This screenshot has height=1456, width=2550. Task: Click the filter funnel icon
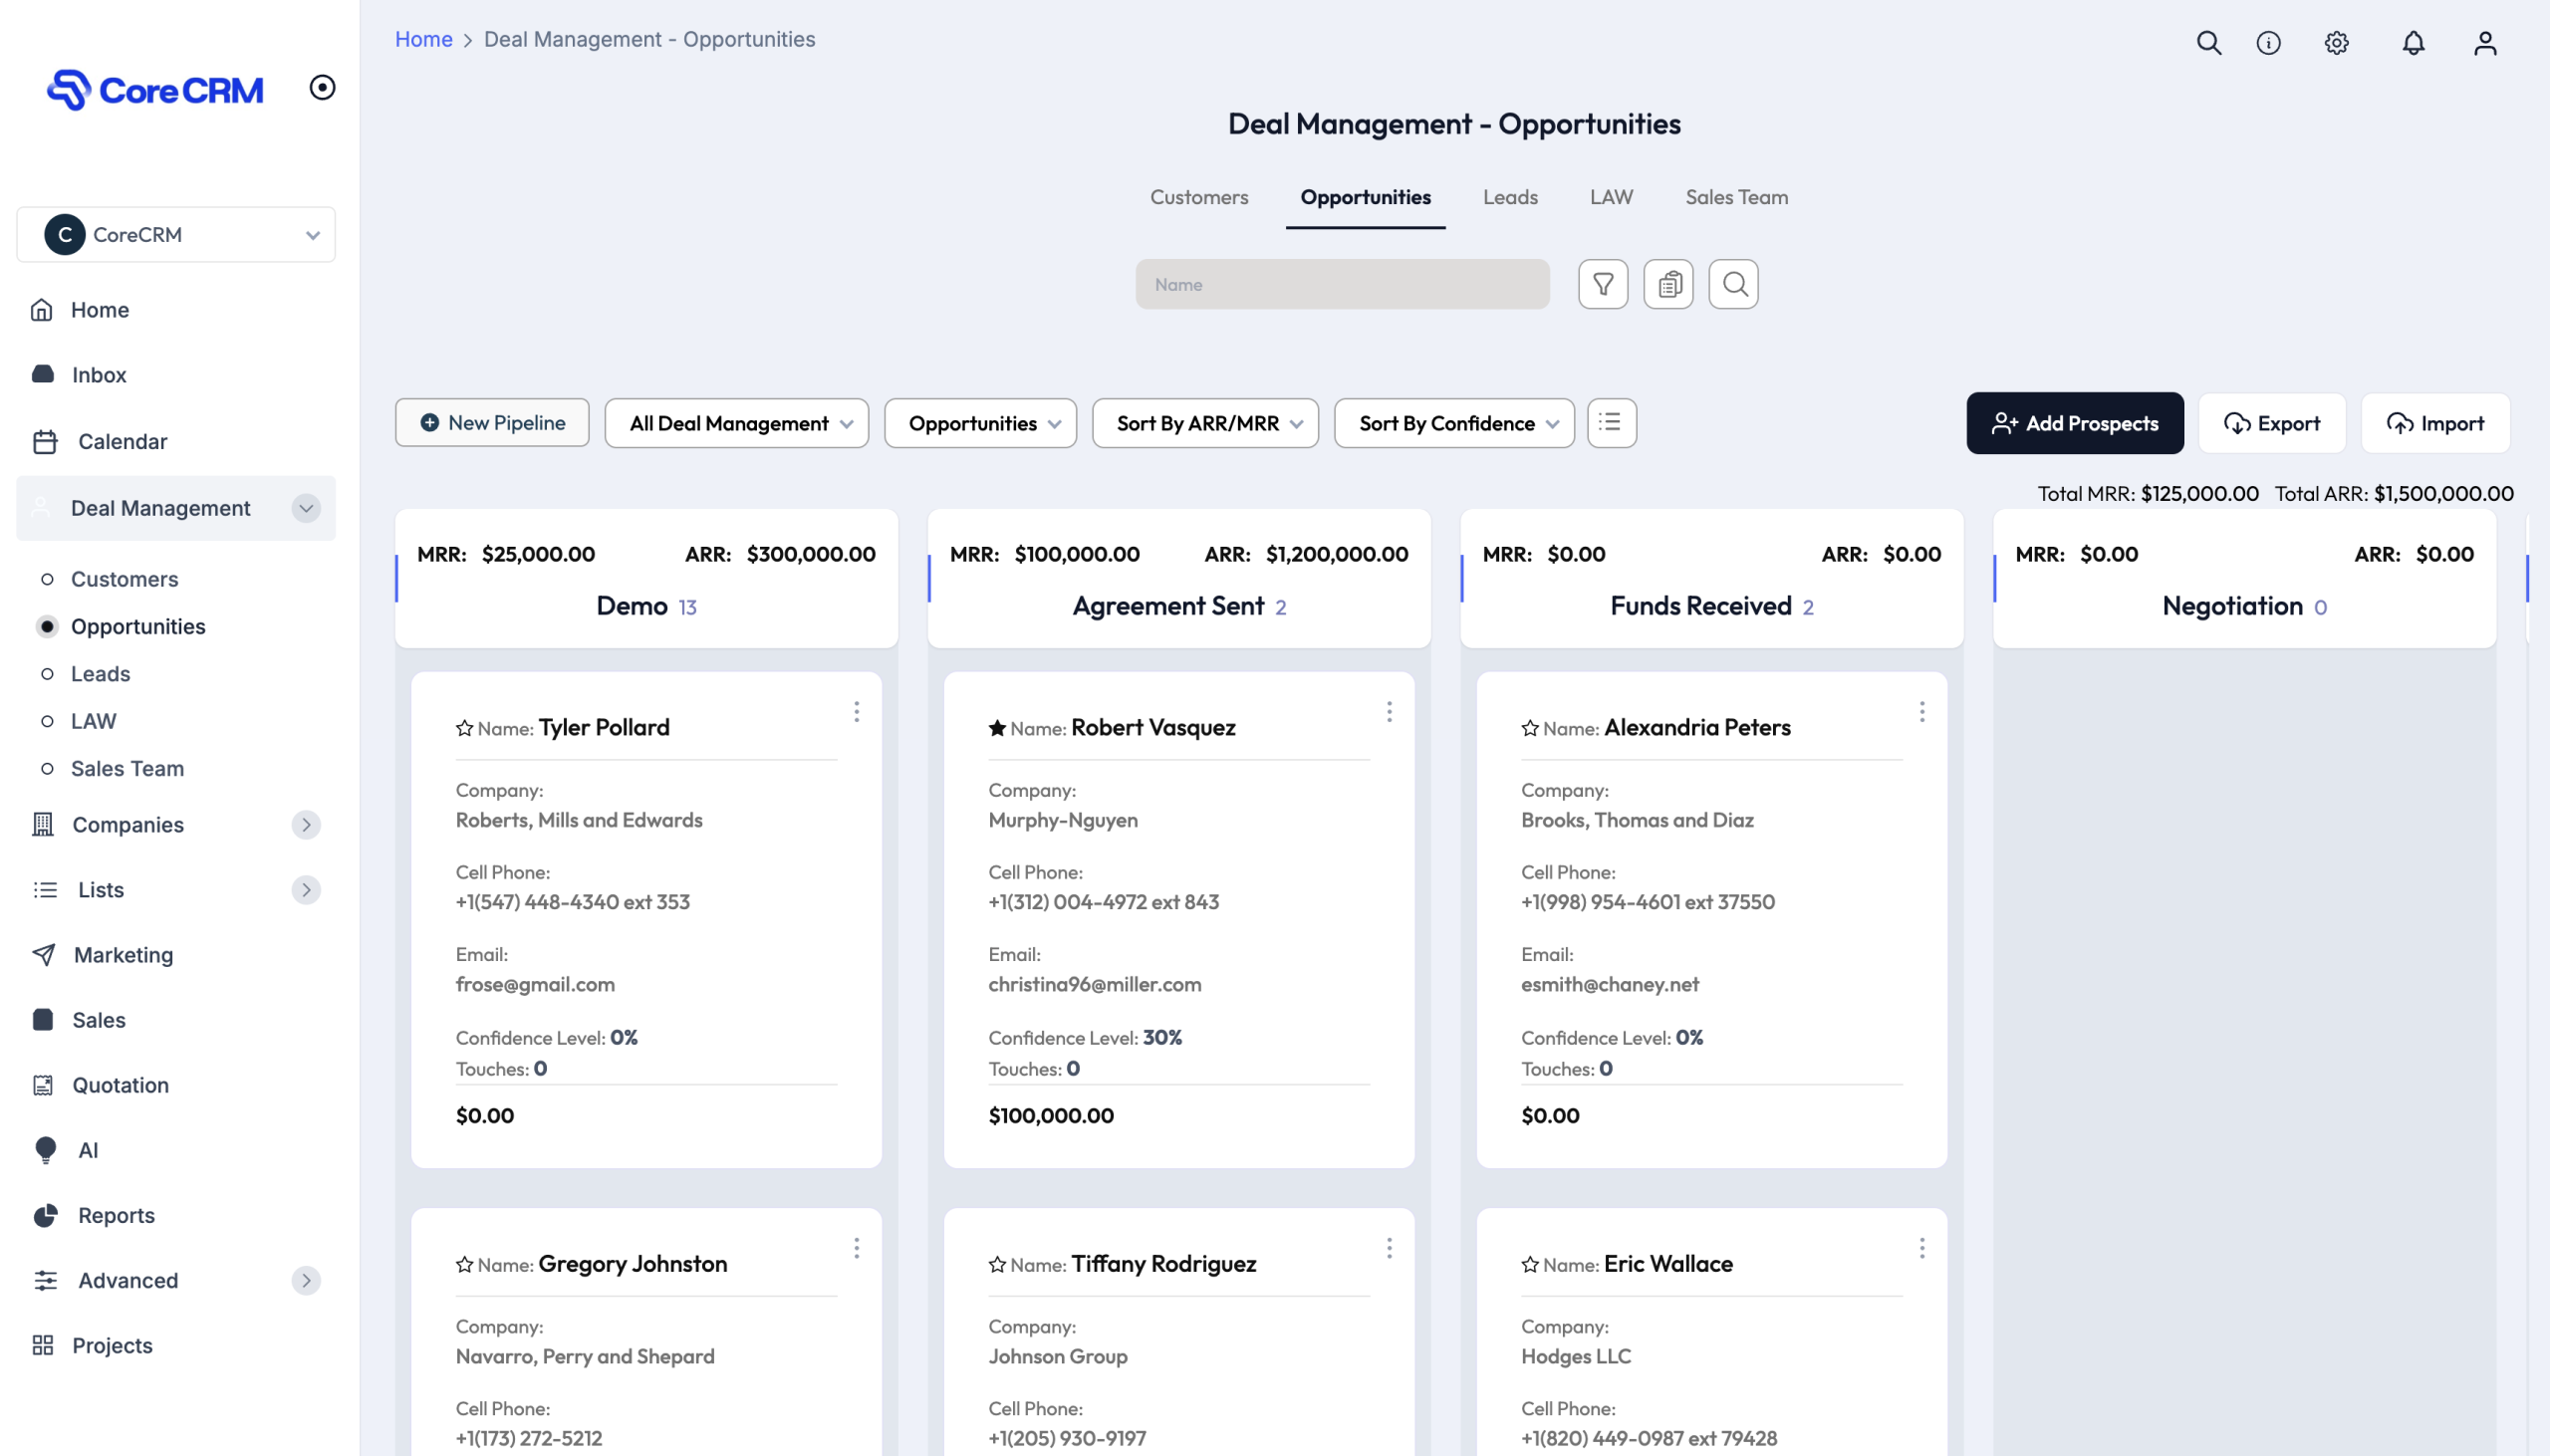tap(1603, 284)
